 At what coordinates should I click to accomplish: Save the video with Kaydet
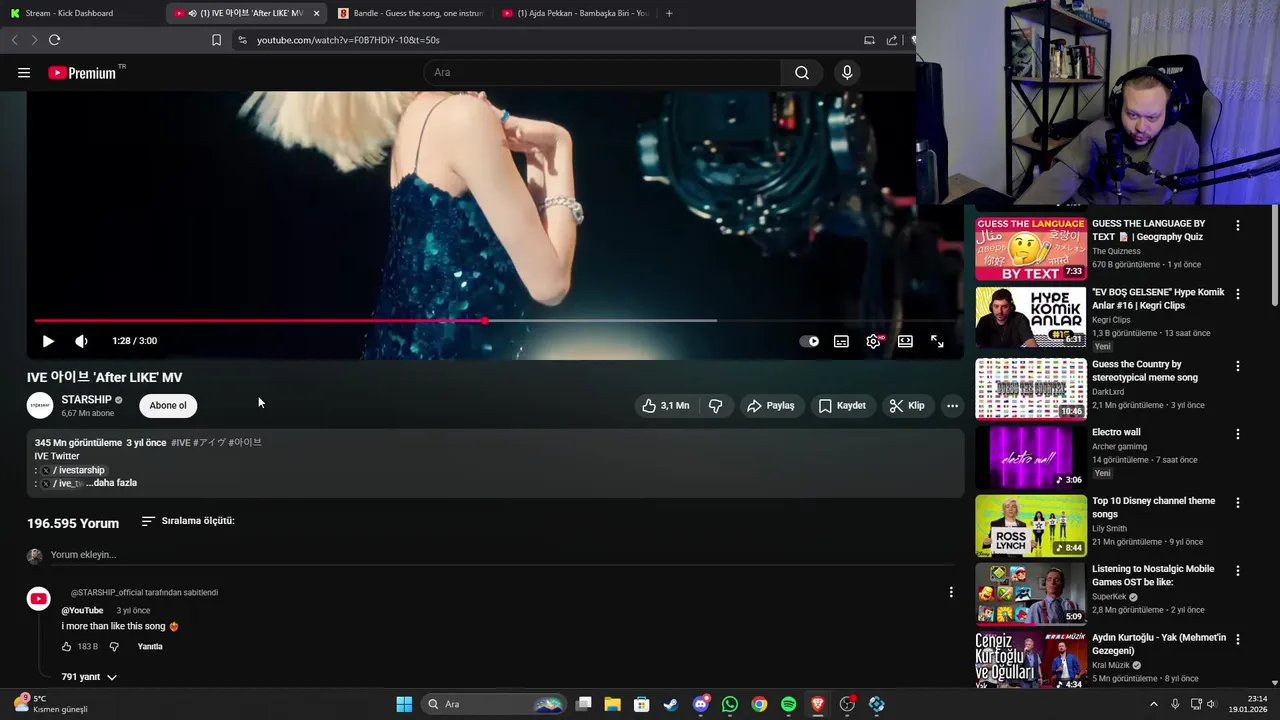pyautogui.click(x=842, y=405)
